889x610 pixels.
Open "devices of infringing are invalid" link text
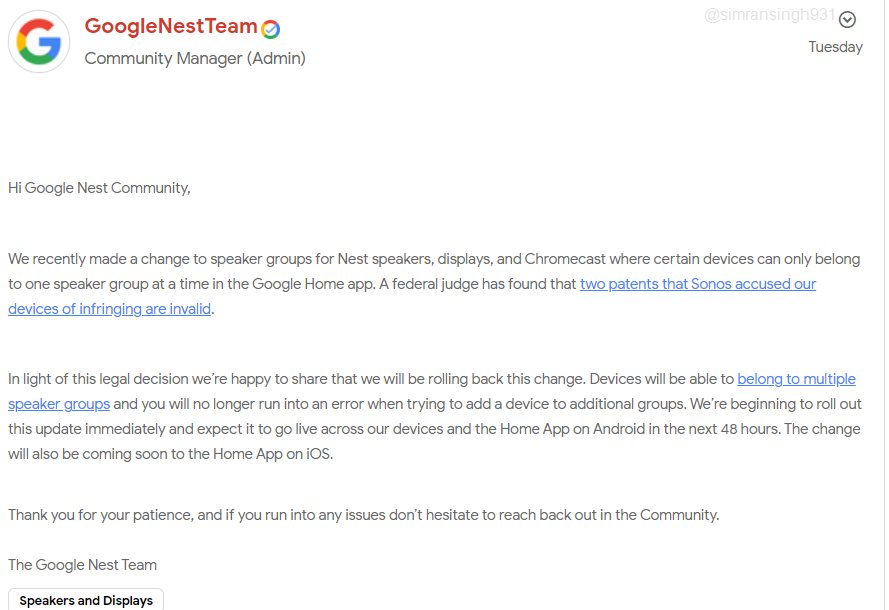tap(109, 309)
